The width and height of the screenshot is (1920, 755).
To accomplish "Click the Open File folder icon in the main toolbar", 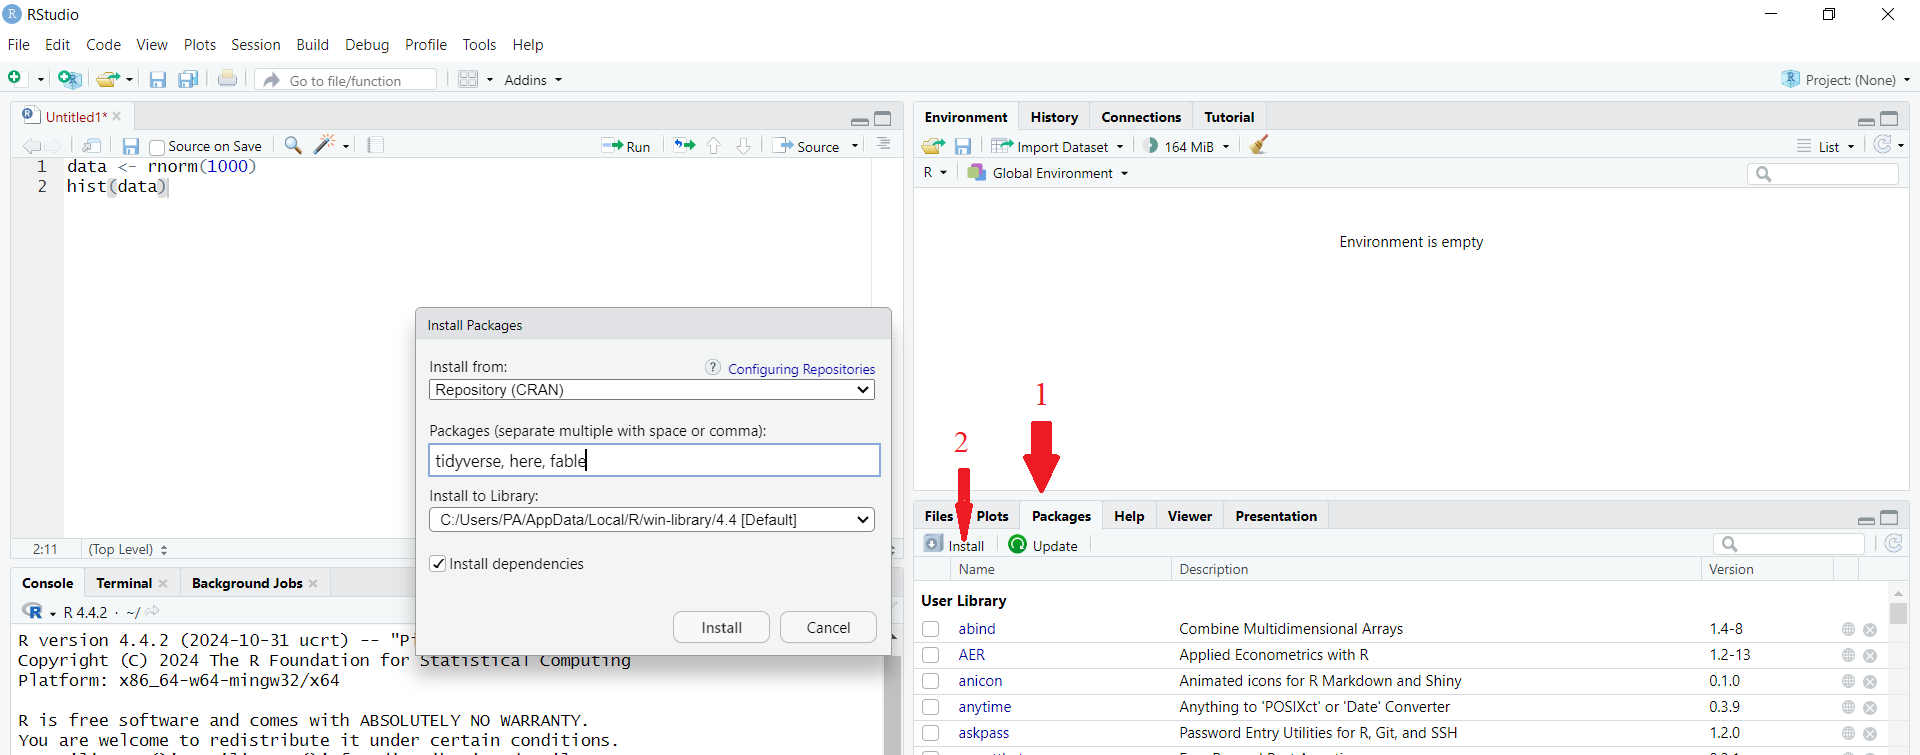I will (x=108, y=79).
